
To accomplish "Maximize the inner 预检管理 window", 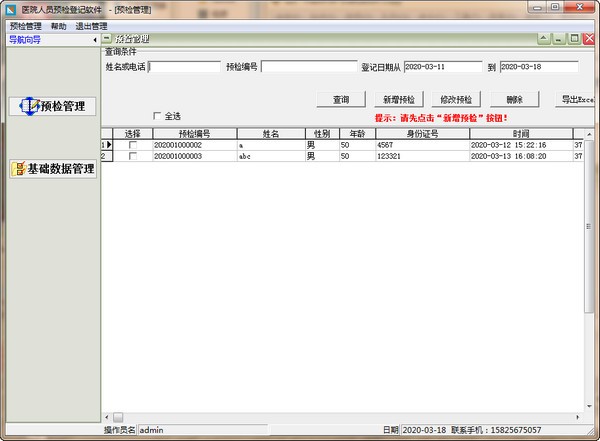I will pyautogui.click(x=574, y=39).
